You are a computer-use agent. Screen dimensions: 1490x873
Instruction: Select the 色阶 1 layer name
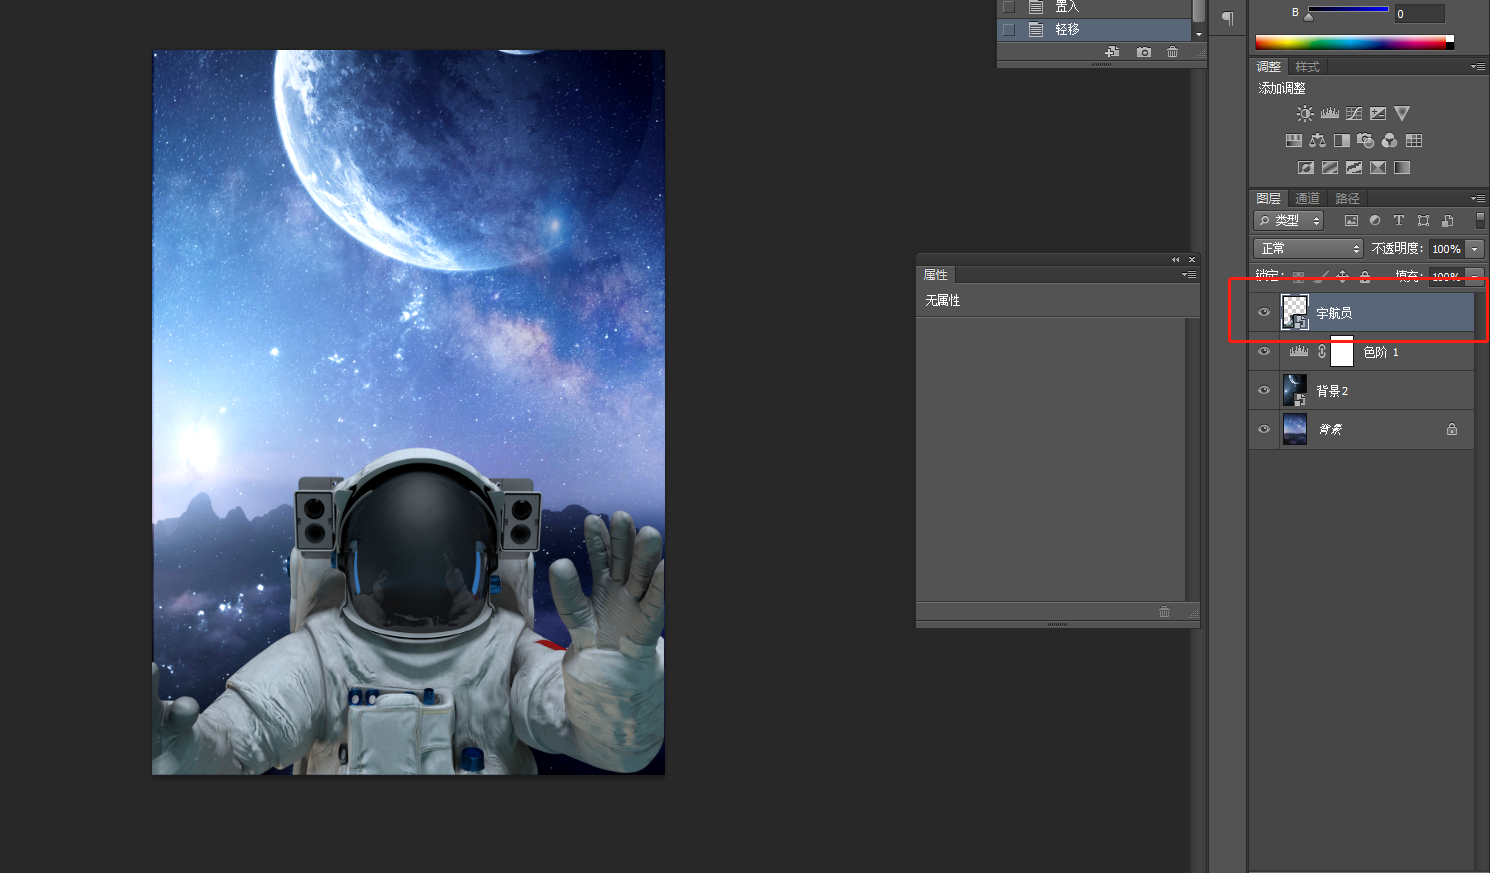(1381, 352)
